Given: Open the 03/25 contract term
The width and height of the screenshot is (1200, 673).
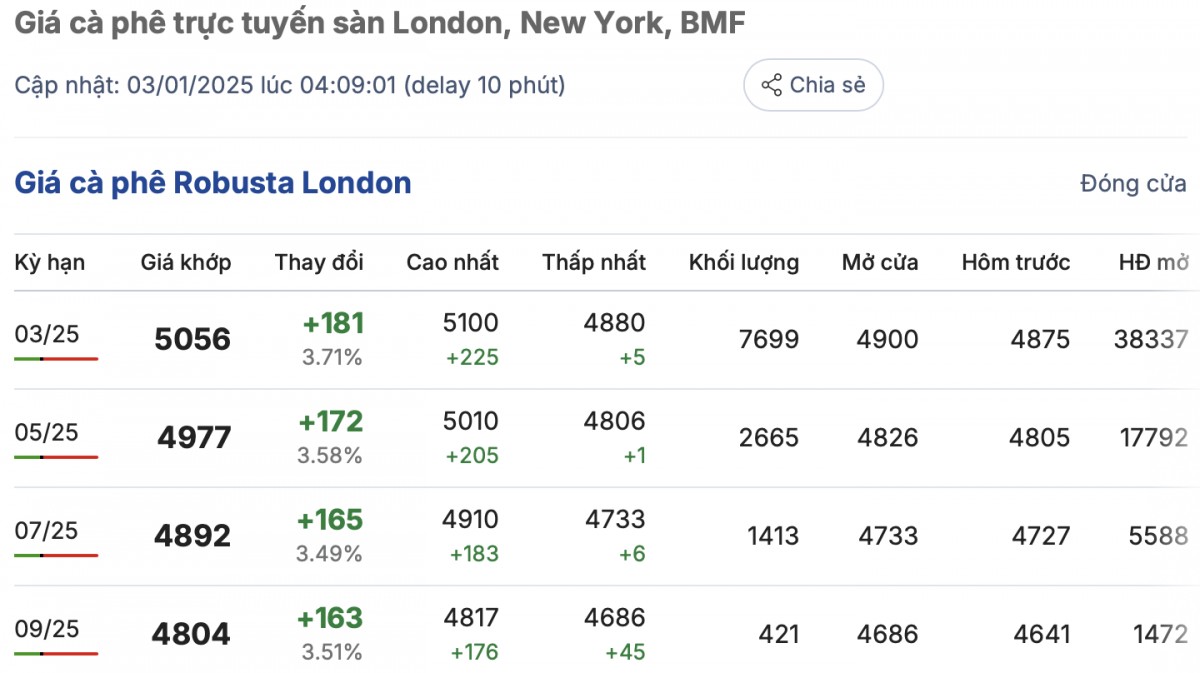Looking at the screenshot, I should (47, 334).
